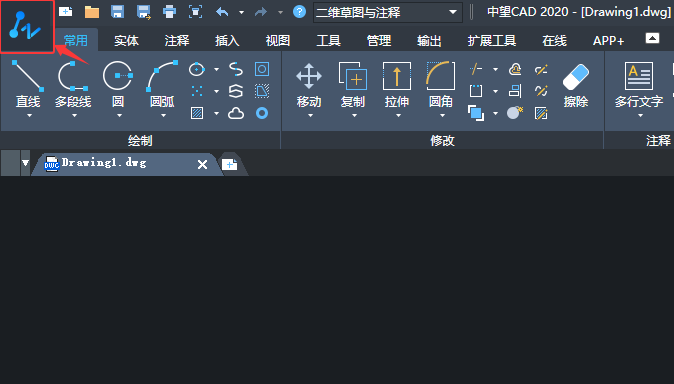Select the 直线 line tool
The image size is (674, 384).
(28, 84)
